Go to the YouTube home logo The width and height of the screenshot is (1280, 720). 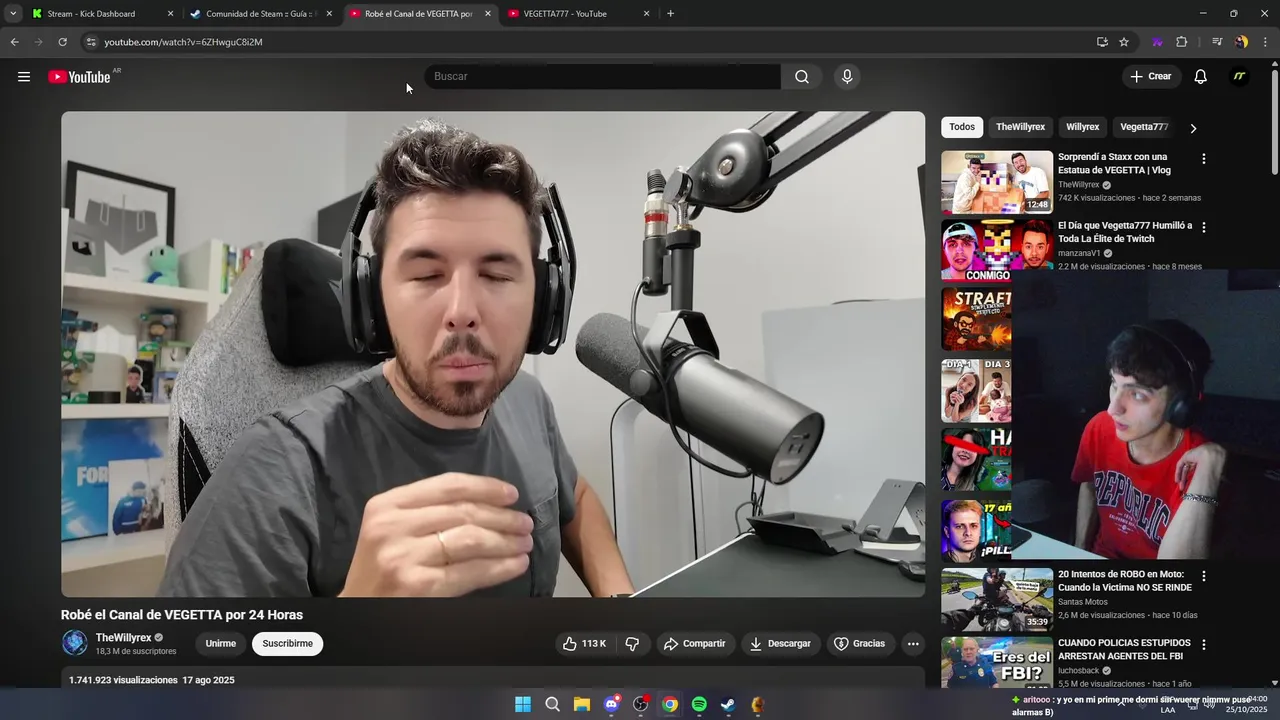tap(80, 77)
